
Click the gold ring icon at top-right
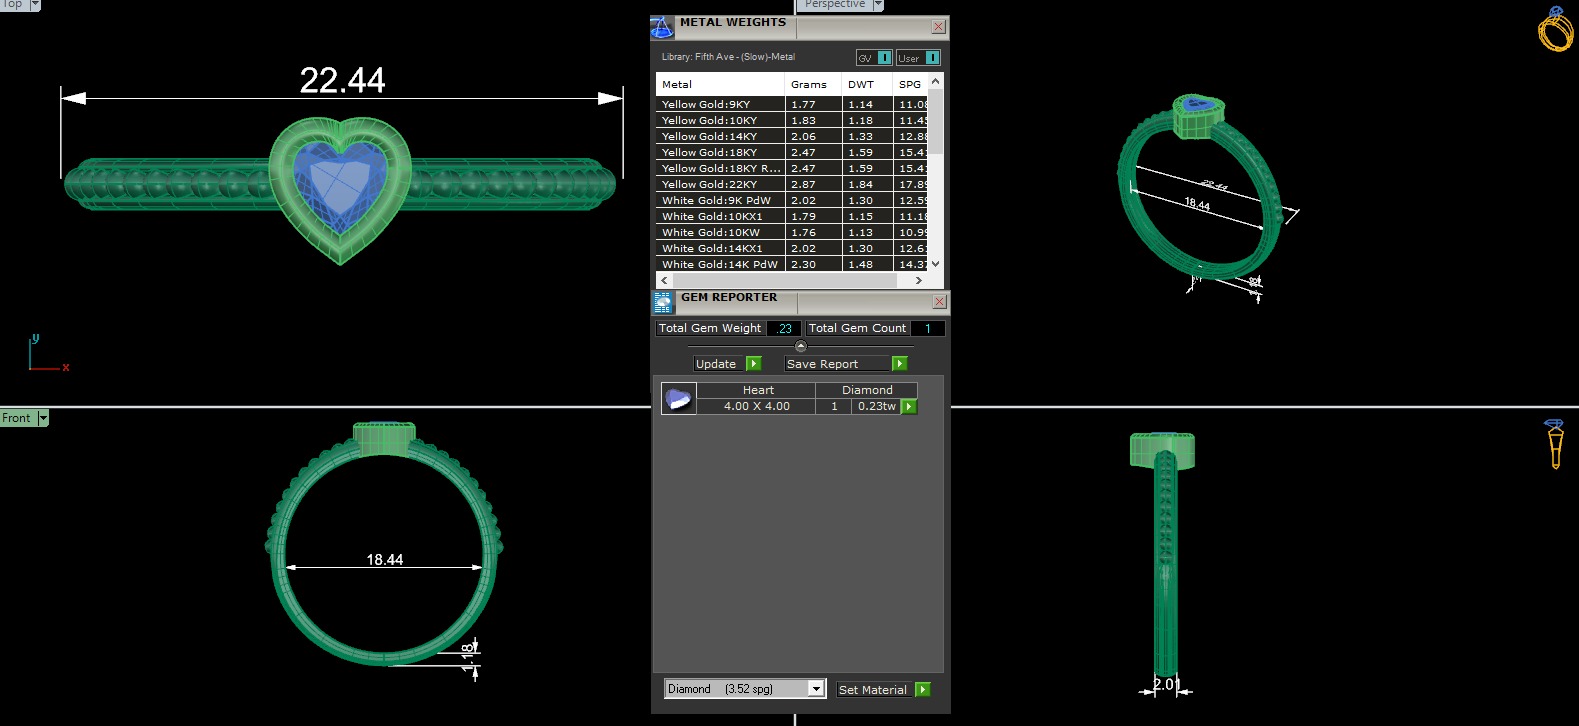(x=1556, y=29)
